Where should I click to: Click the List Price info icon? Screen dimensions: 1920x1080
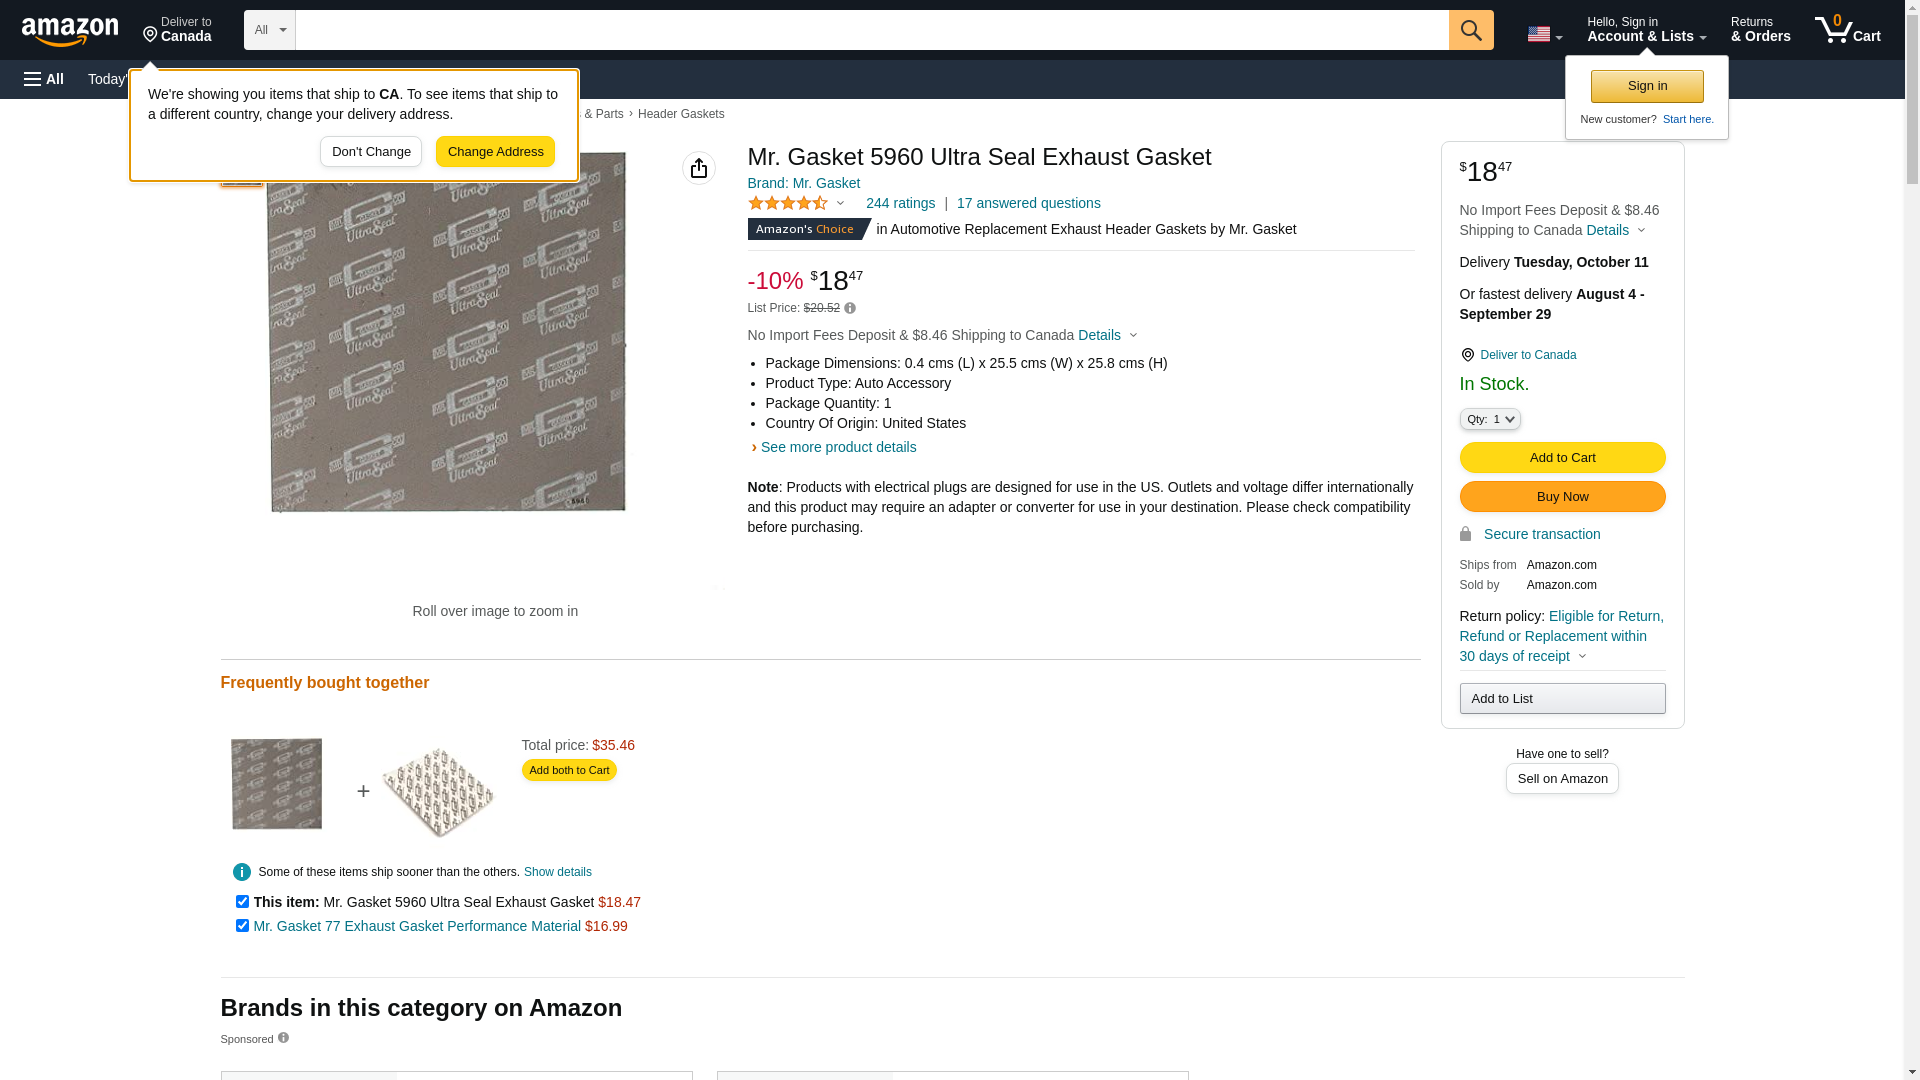(850, 308)
